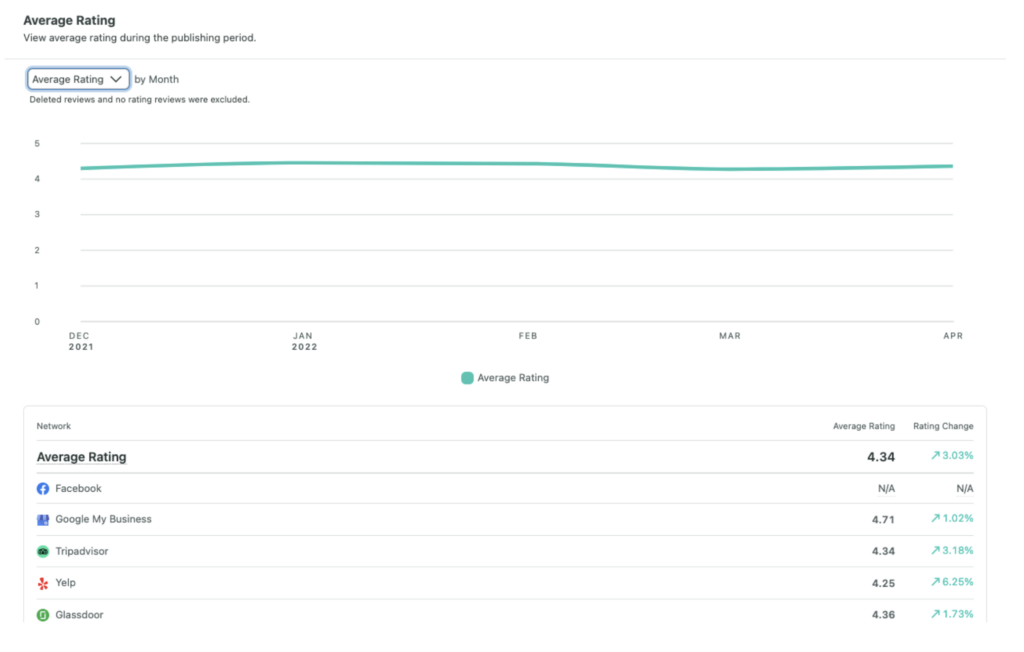Click the Google My Business icon
Image resolution: width=1024 pixels, height=652 pixels.
tap(43, 520)
